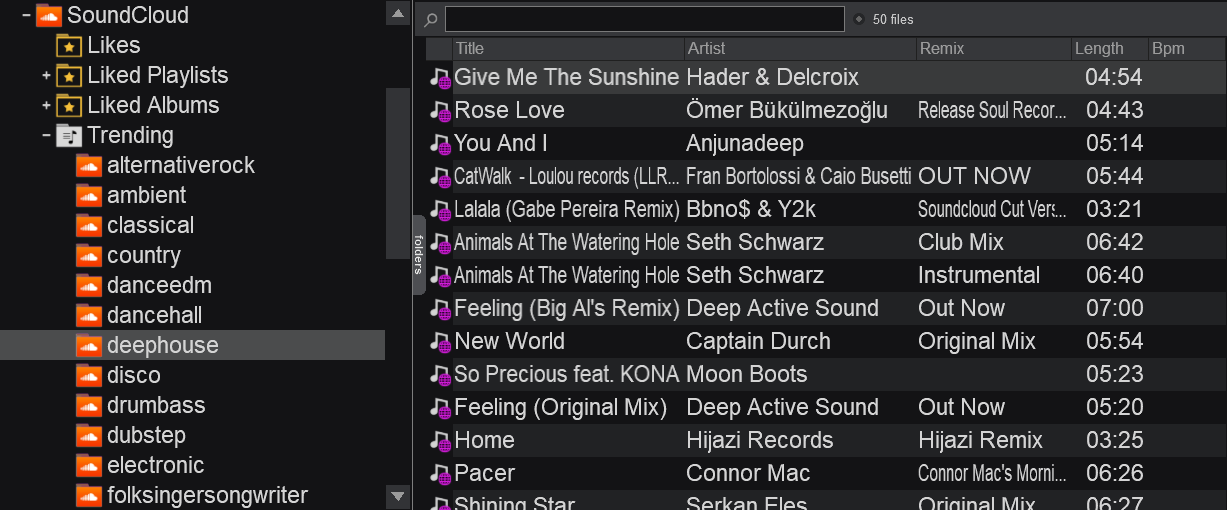Click the Liked Albums starred folder icon
The image size is (1227, 510).
tap(68, 105)
